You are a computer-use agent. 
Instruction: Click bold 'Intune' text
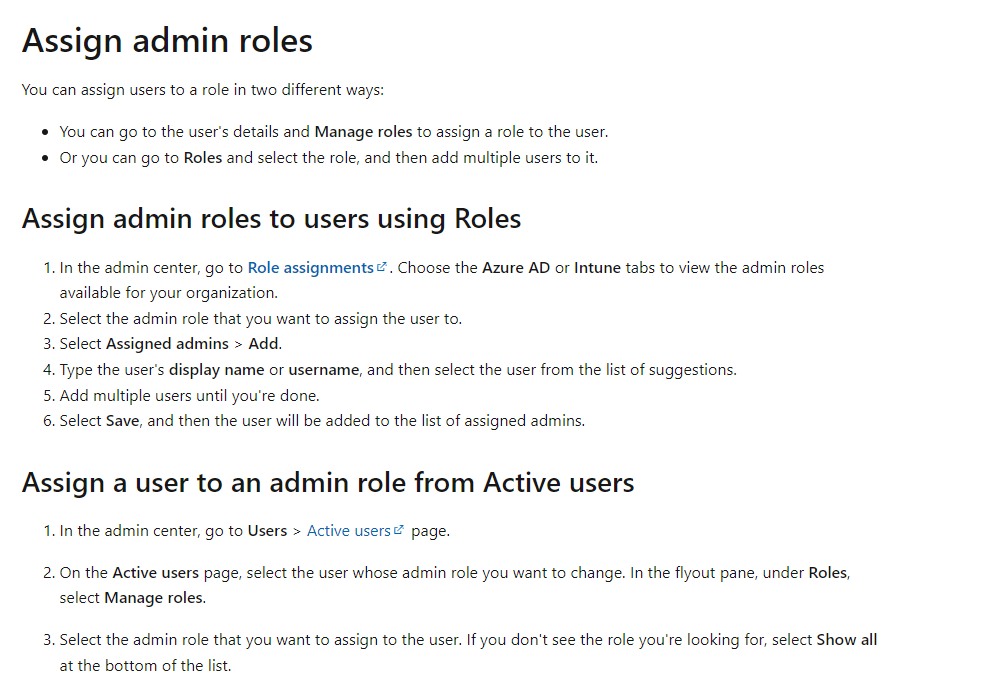(x=597, y=268)
